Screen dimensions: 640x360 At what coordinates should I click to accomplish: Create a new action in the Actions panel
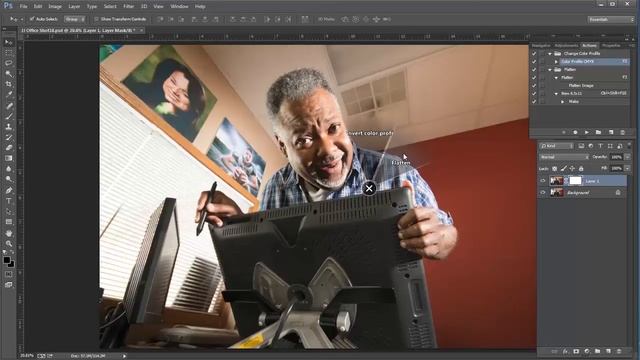click(611, 132)
